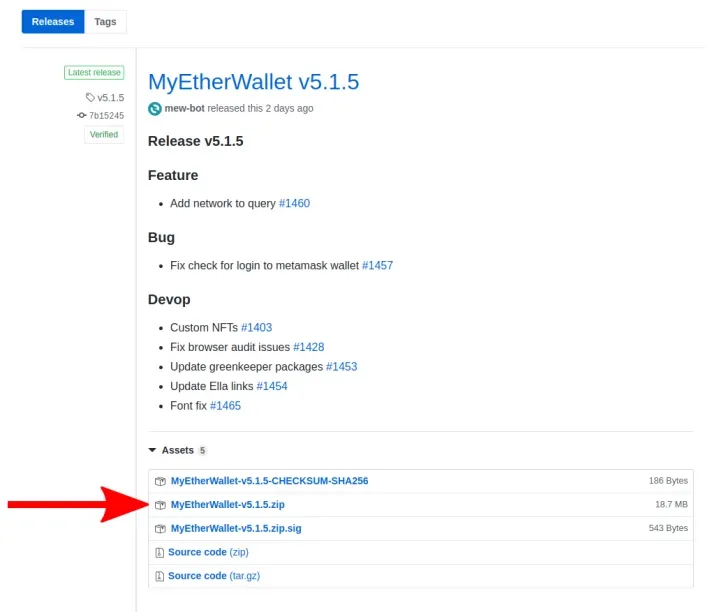
Task: Click the 'released this 2 days ago' text
Action: [x=260, y=108]
